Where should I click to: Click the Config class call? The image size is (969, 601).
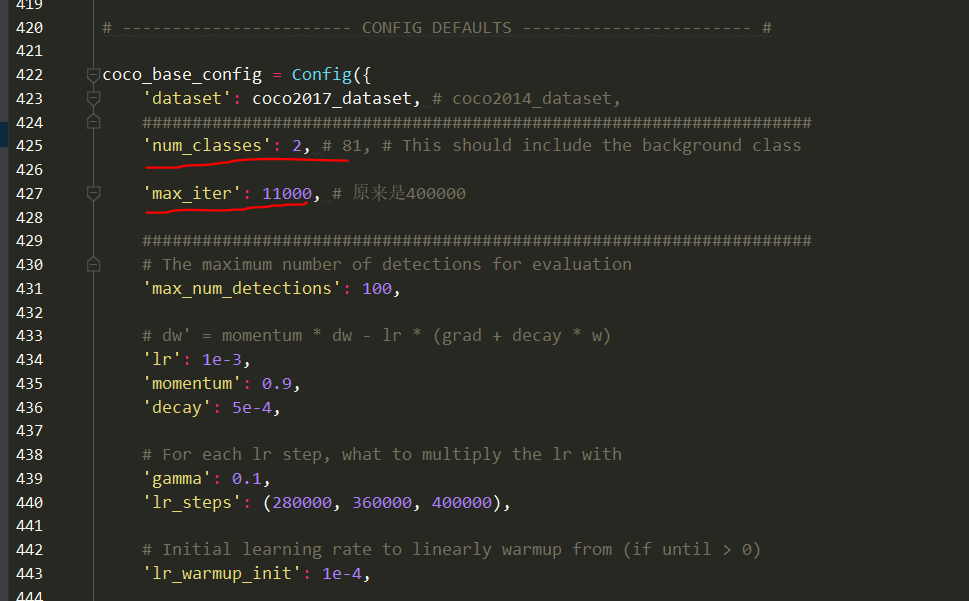pyautogui.click(x=321, y=75)
